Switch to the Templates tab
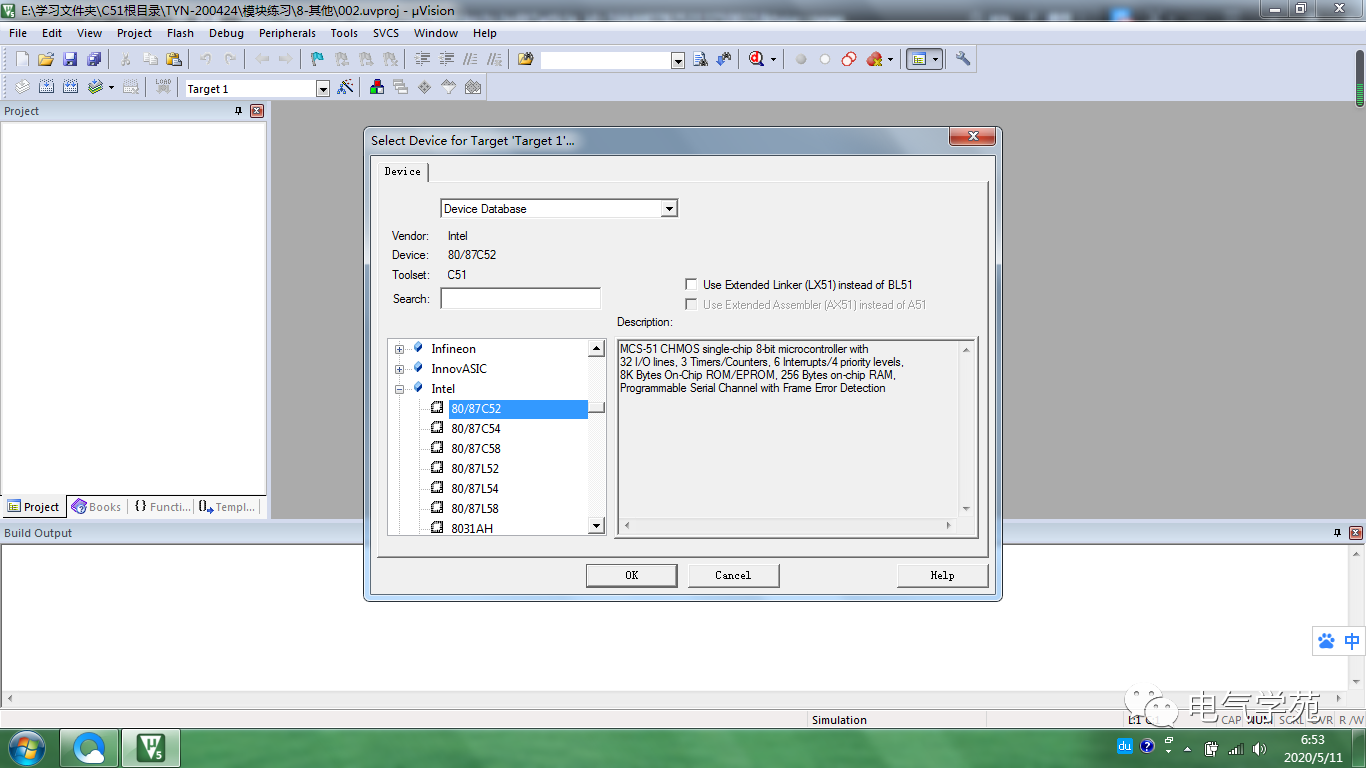The image size is (1366, 768). tap(227, 507)
